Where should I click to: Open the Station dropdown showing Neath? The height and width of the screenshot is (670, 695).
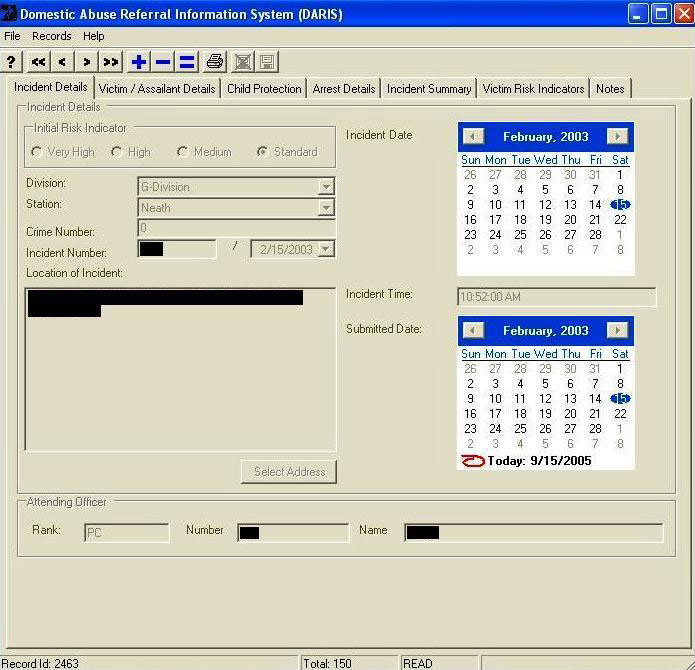326,208
